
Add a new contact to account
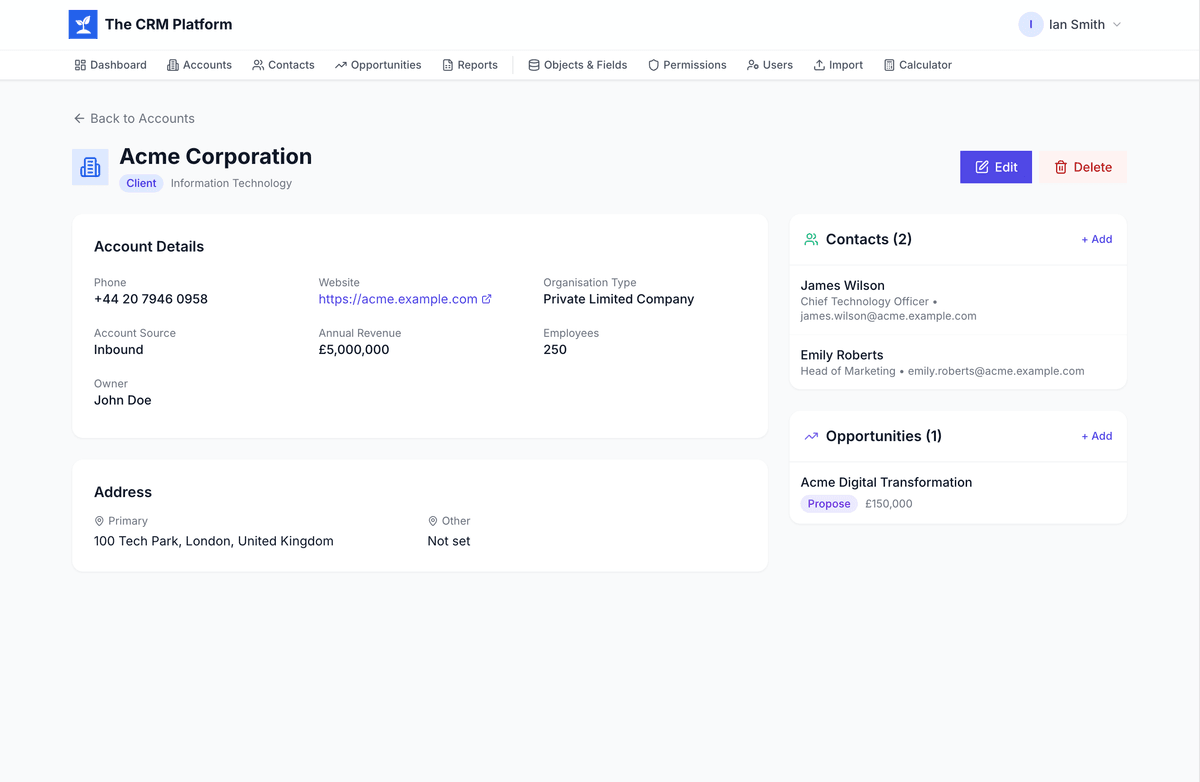click(x=1096, y=240)
